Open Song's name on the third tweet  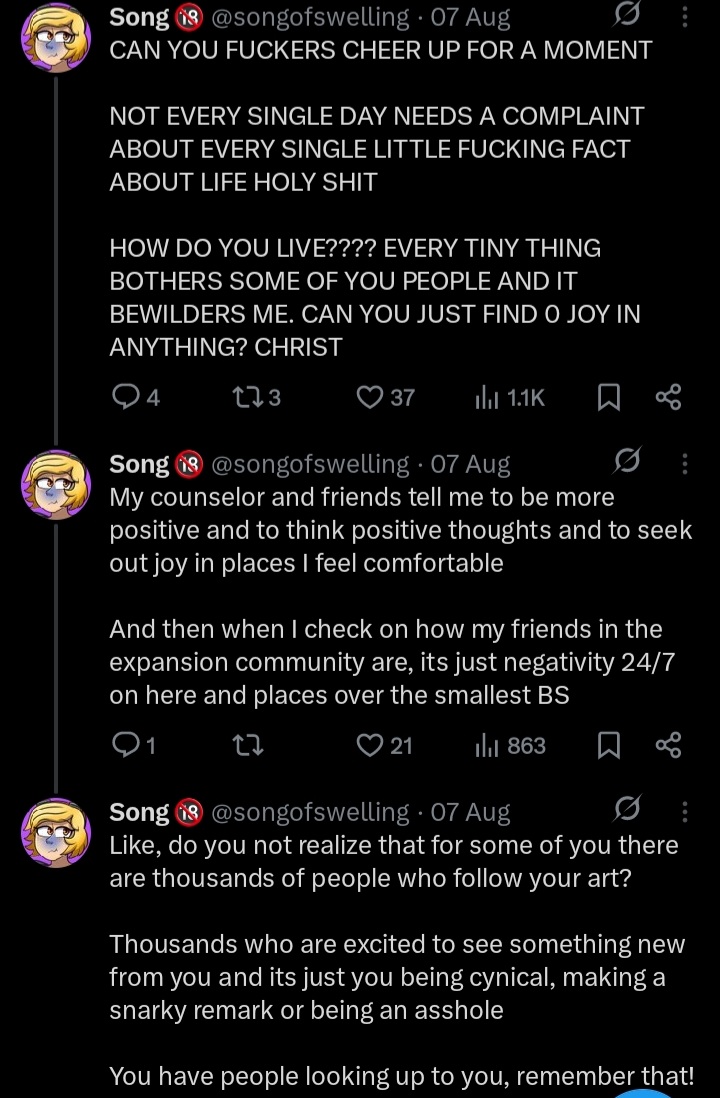tap(139, 812)
